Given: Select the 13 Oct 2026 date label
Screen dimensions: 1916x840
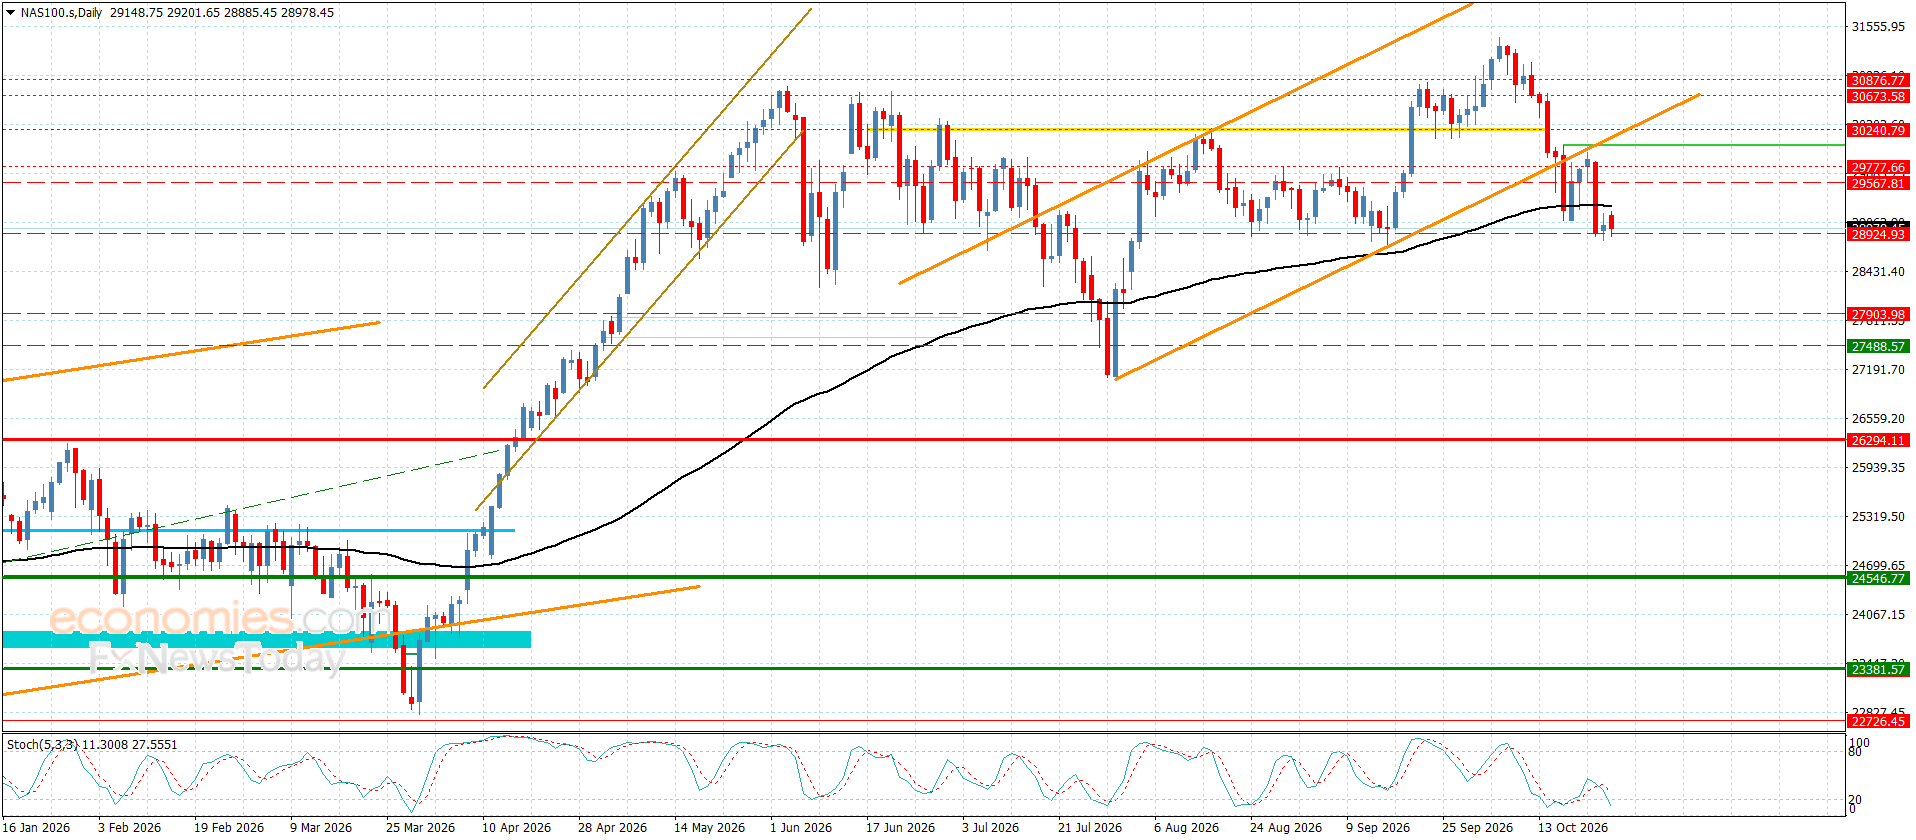Looking at the screenshot, I should (1573, 828).
